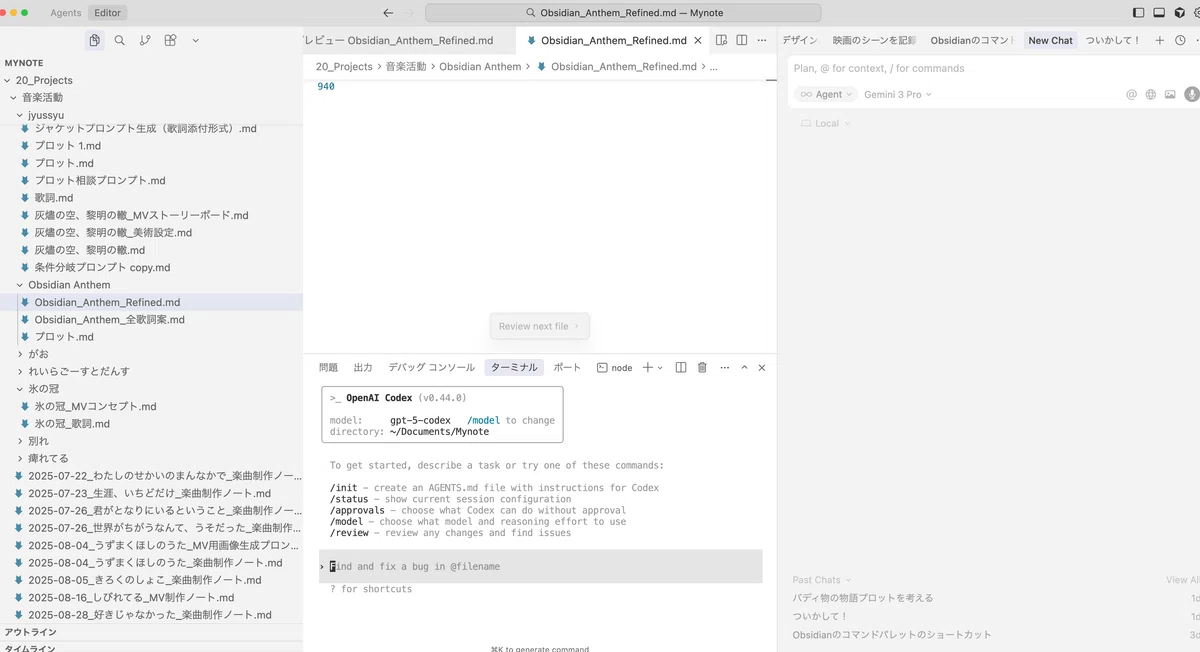
Task: Open the ついかして！ chat tab
Action: pos(1113,40)
